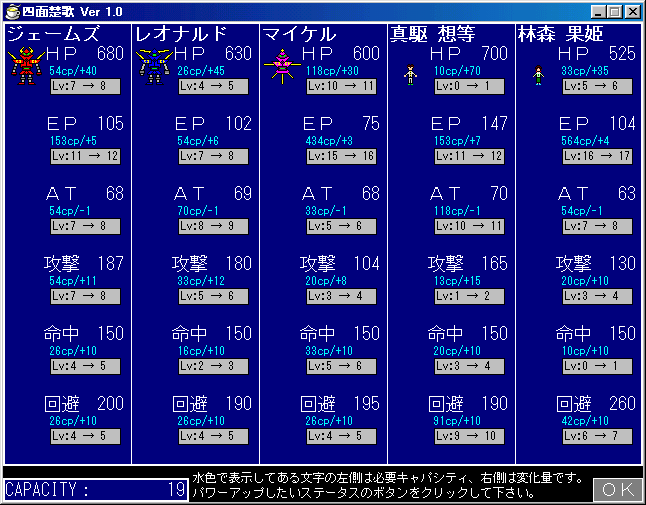Screen dimensions: 646x505
Task: Upgrade 真駆 想等 攻撃 with Lv:1 → 2 button
Action: 470,297
